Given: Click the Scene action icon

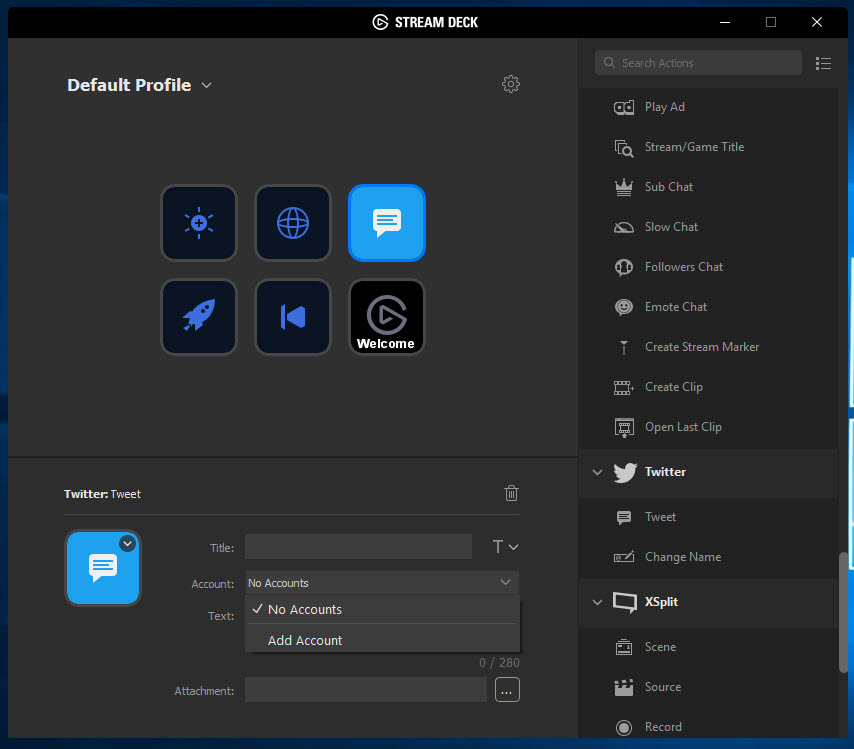Looking at the screenshot, I should (x=624, y=647).
